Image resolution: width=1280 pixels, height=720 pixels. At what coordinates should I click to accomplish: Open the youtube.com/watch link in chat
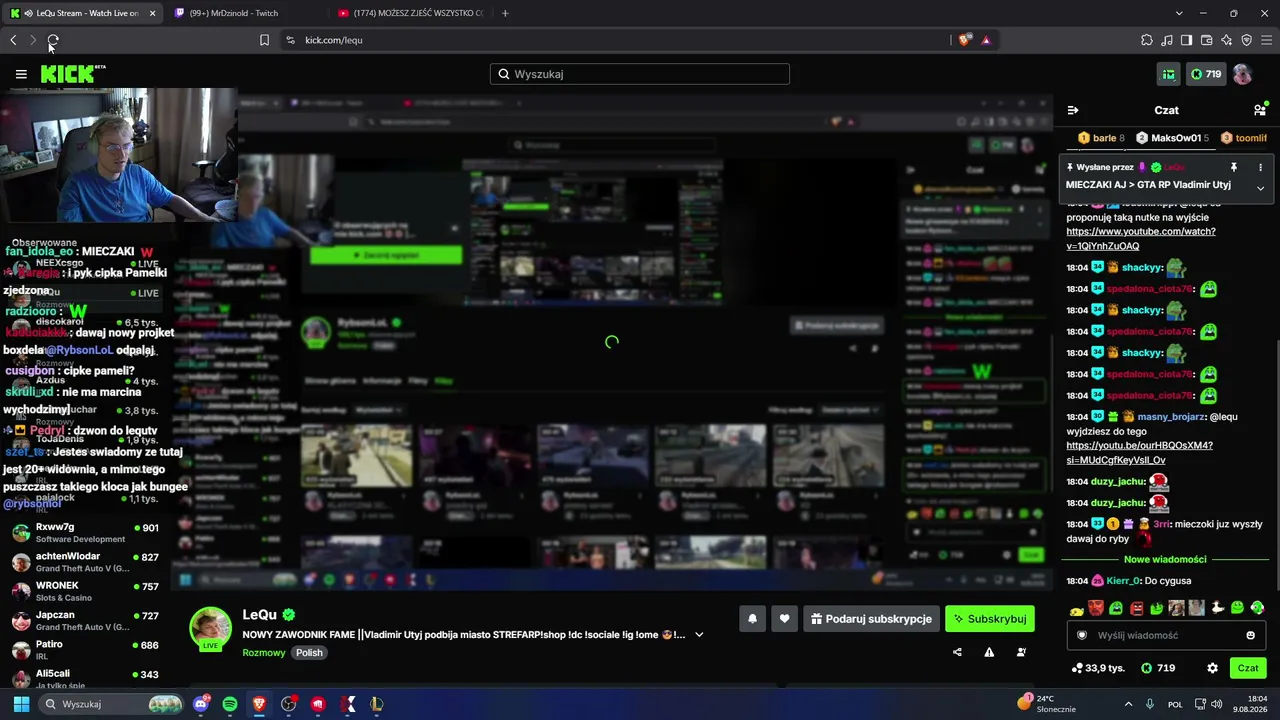pyautogui.click(x=1141, y=239)
